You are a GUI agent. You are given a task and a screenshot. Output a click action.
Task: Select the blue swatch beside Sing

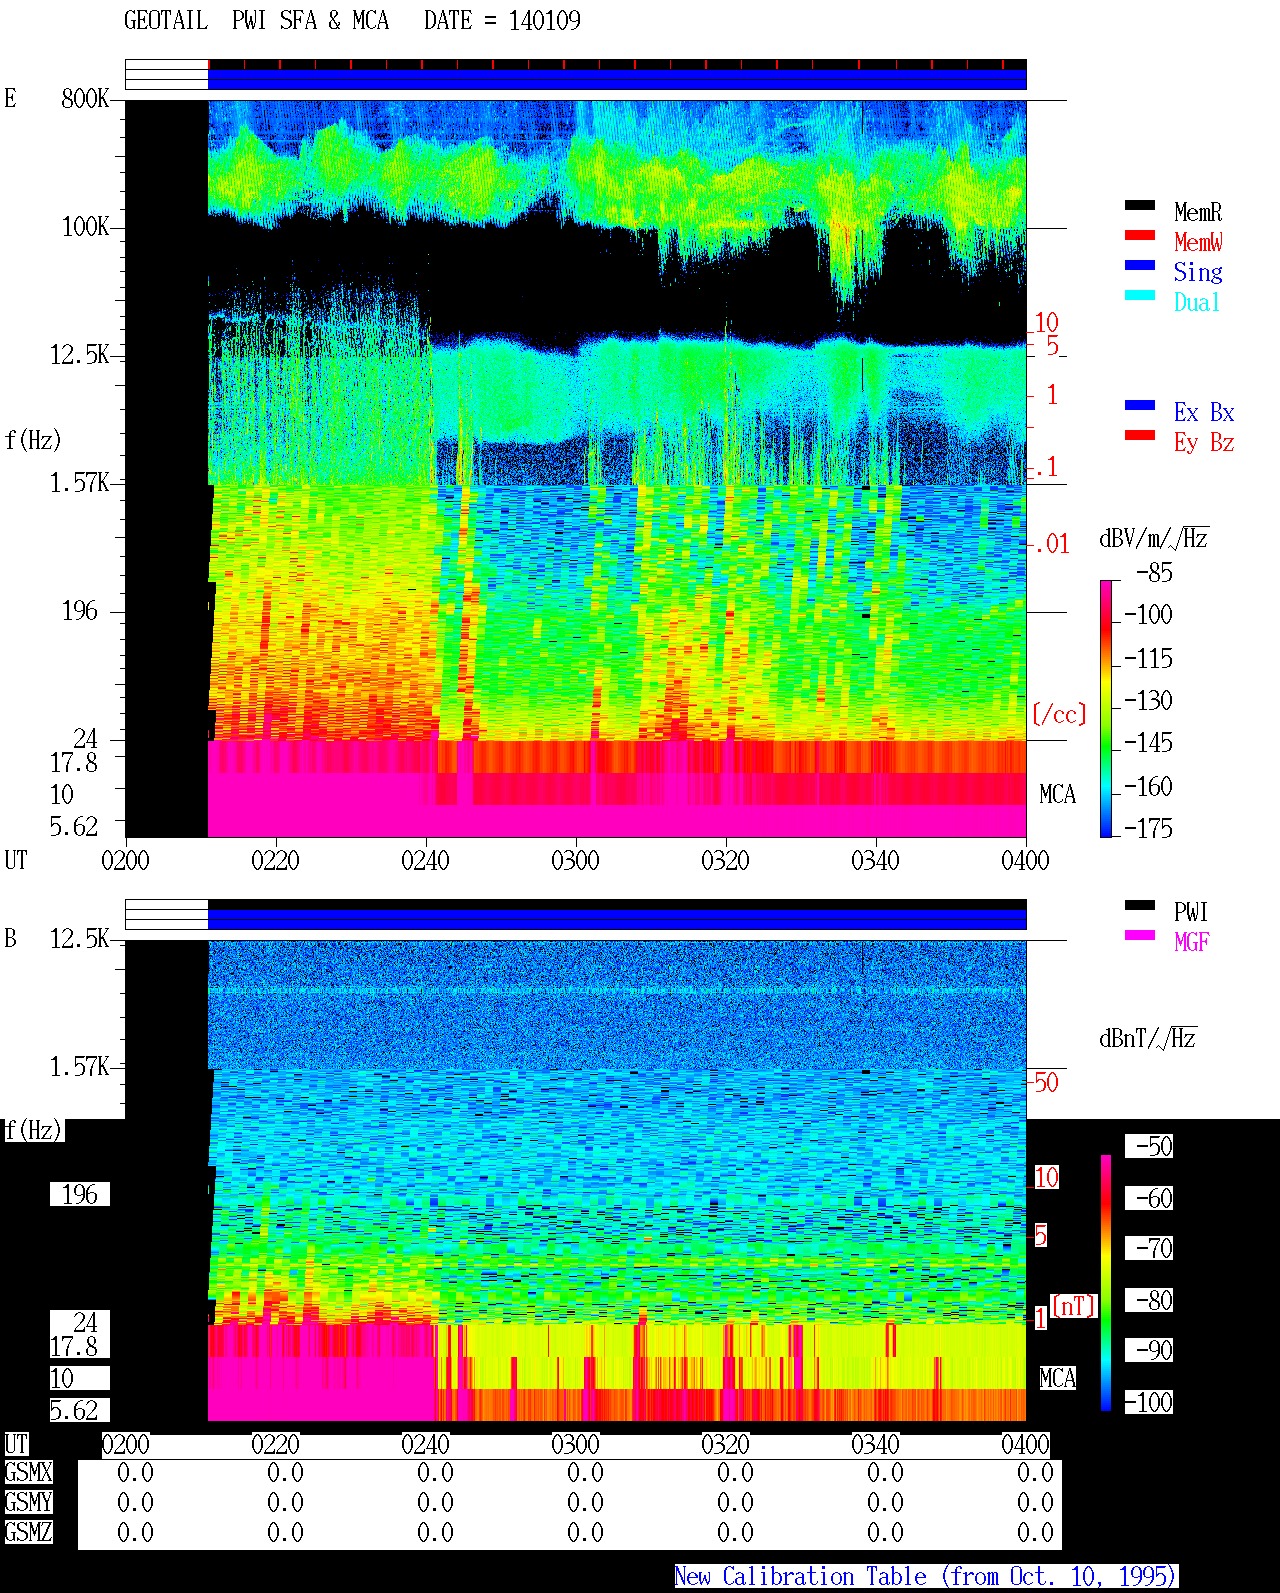point(1140,266)
